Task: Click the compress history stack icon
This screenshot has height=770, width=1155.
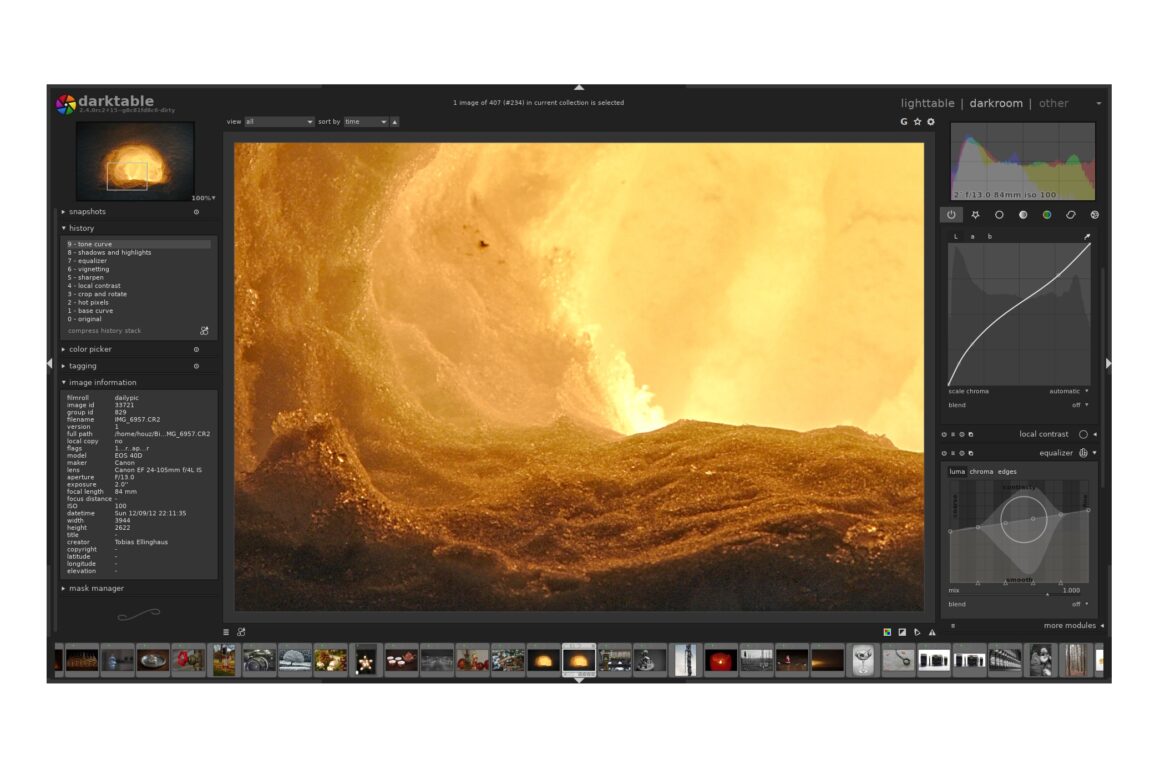Action: coord(204,331)
